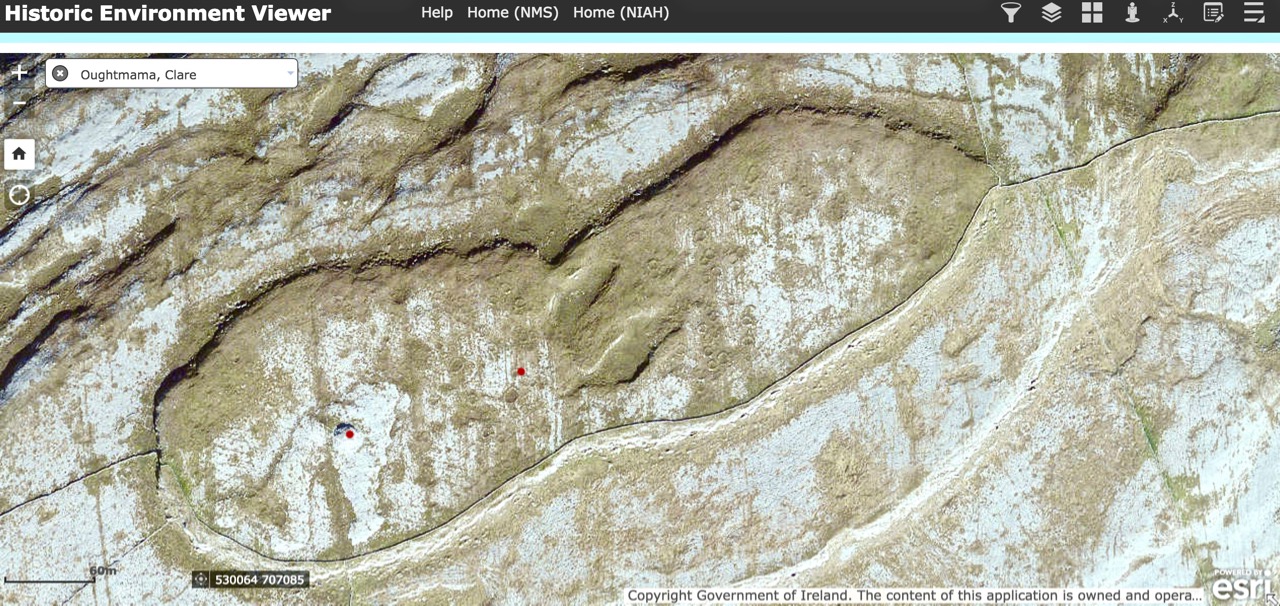Screen dimensions: 1280x606
Task: Click the coordinate capture icon beside 530064 707085
Action: click(x=201, y=580)
